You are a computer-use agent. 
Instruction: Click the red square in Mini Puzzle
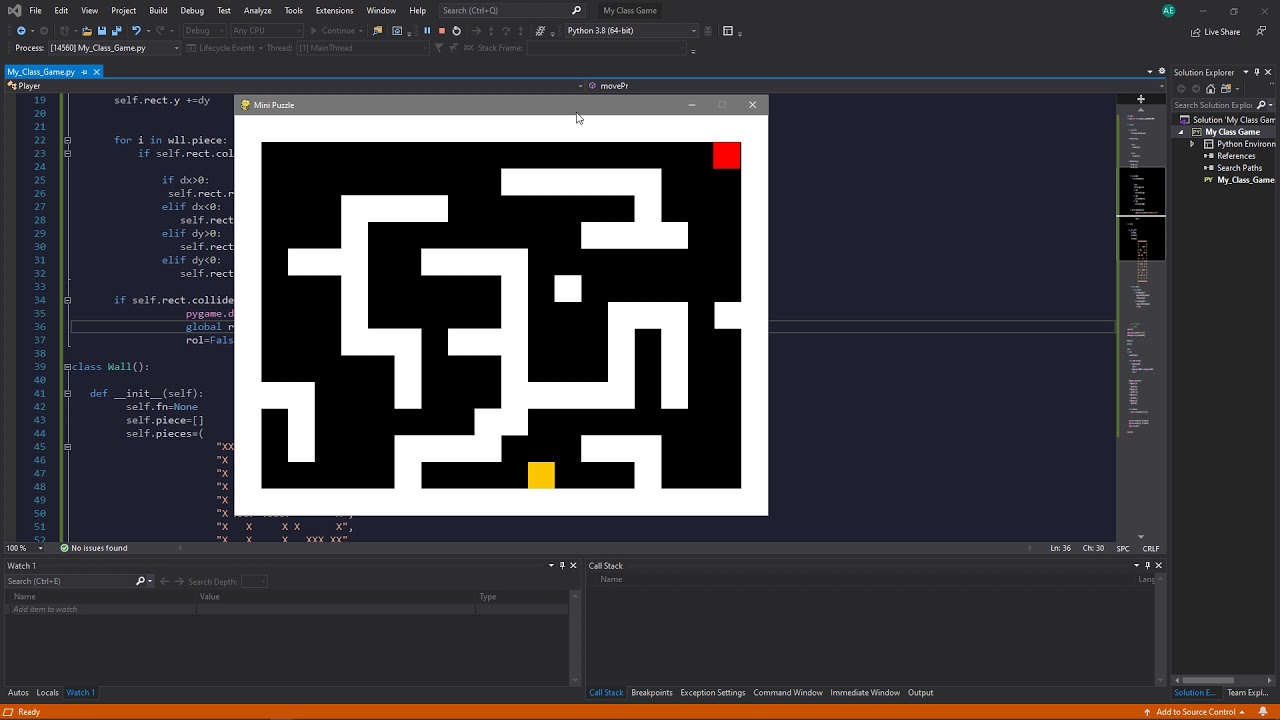[x=727, y=155]
